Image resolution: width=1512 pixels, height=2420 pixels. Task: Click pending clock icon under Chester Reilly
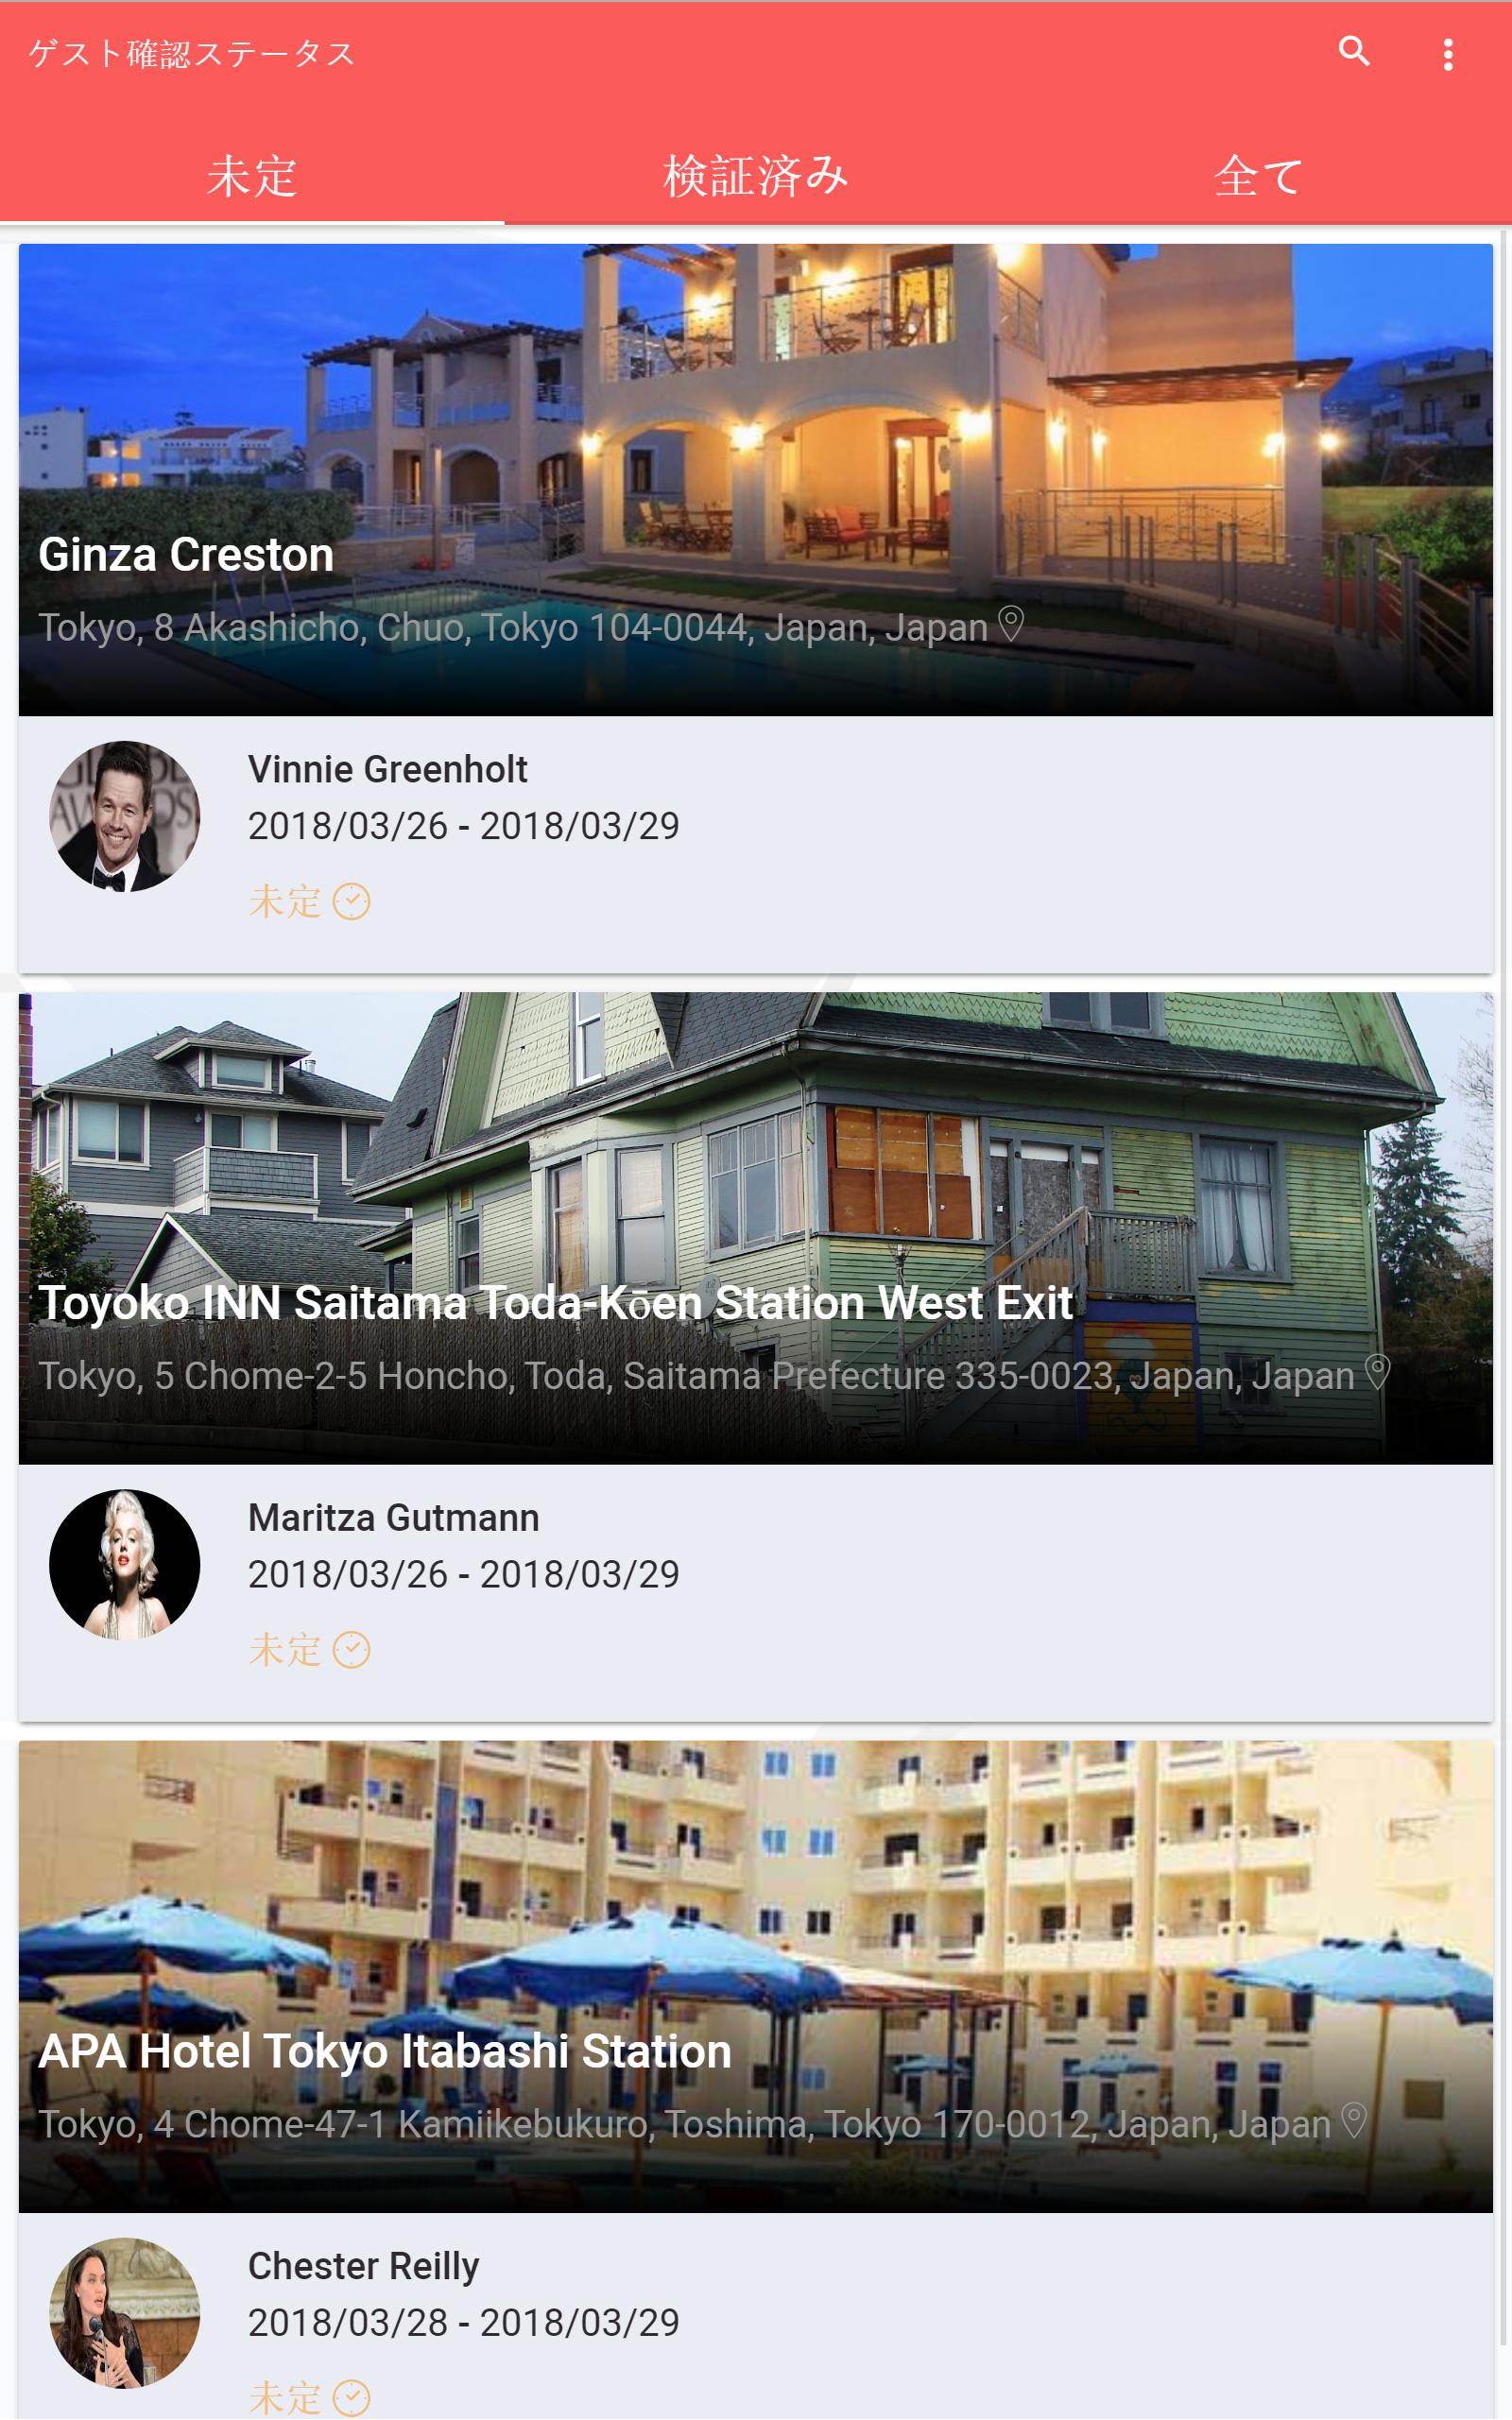[x=351, y=2398]
